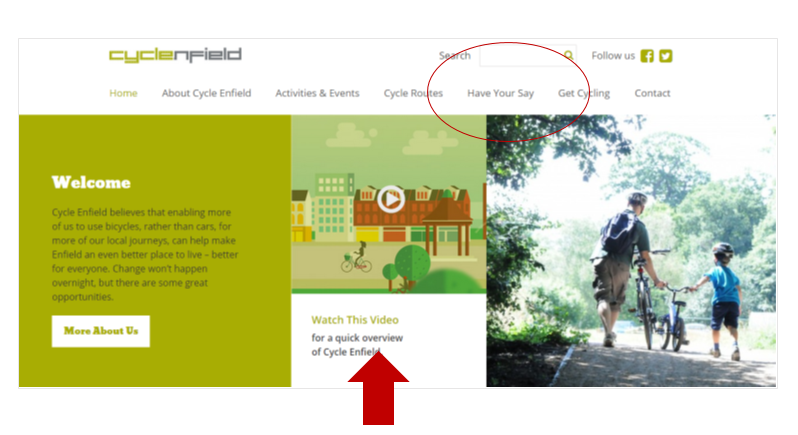The image size is (798, 435).
Task: Open the Contact page
Action: click(x=652, y=93)
